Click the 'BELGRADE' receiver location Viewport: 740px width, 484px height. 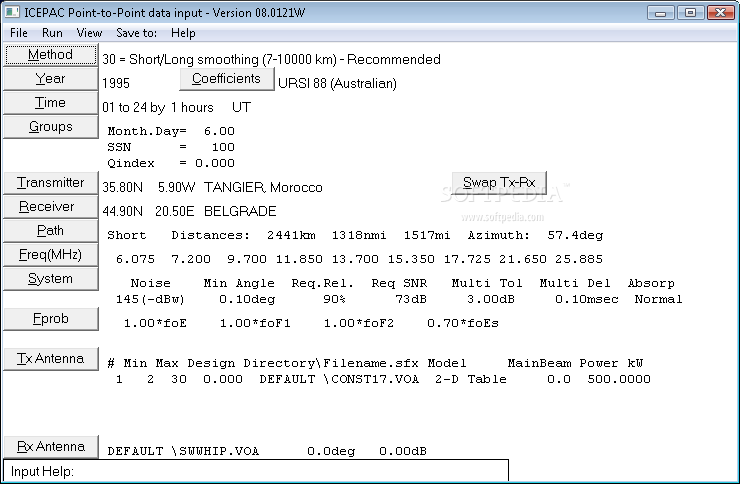click(240, 211)
